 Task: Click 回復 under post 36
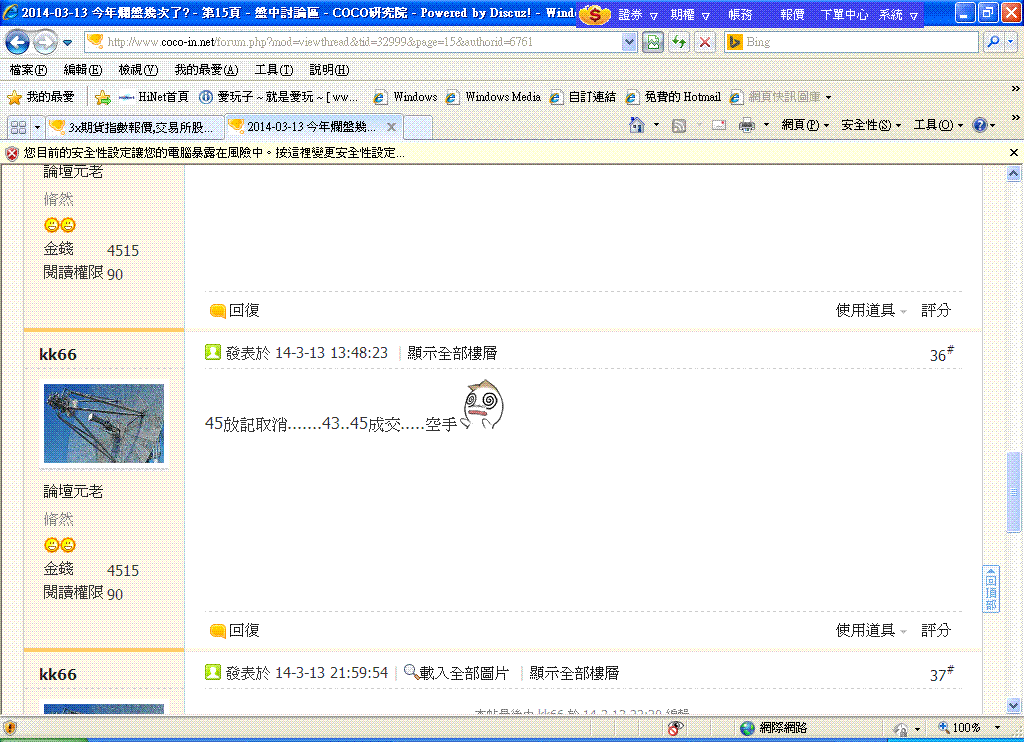(234, 630)
